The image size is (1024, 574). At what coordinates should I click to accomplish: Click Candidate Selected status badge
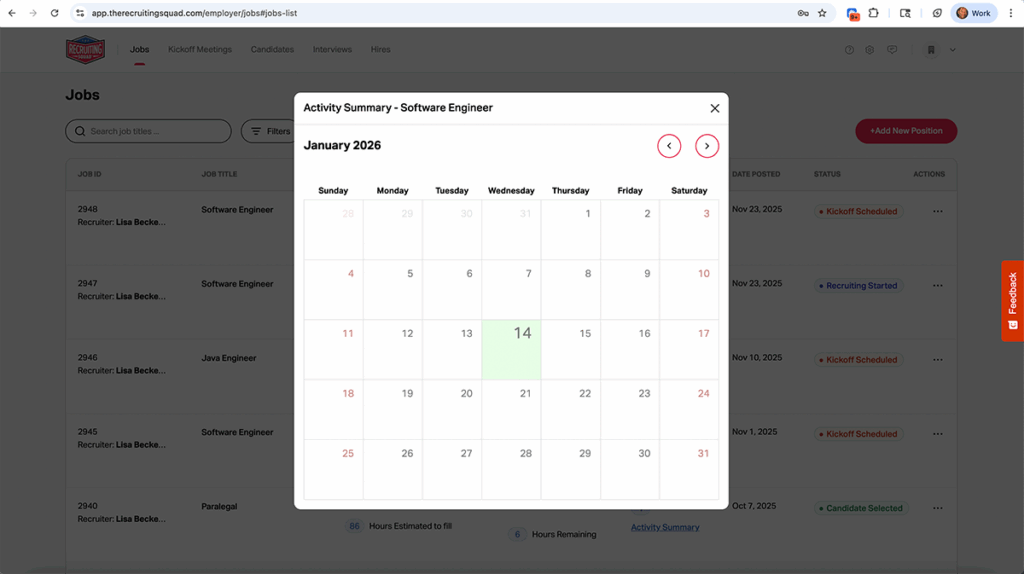[861, 508]
